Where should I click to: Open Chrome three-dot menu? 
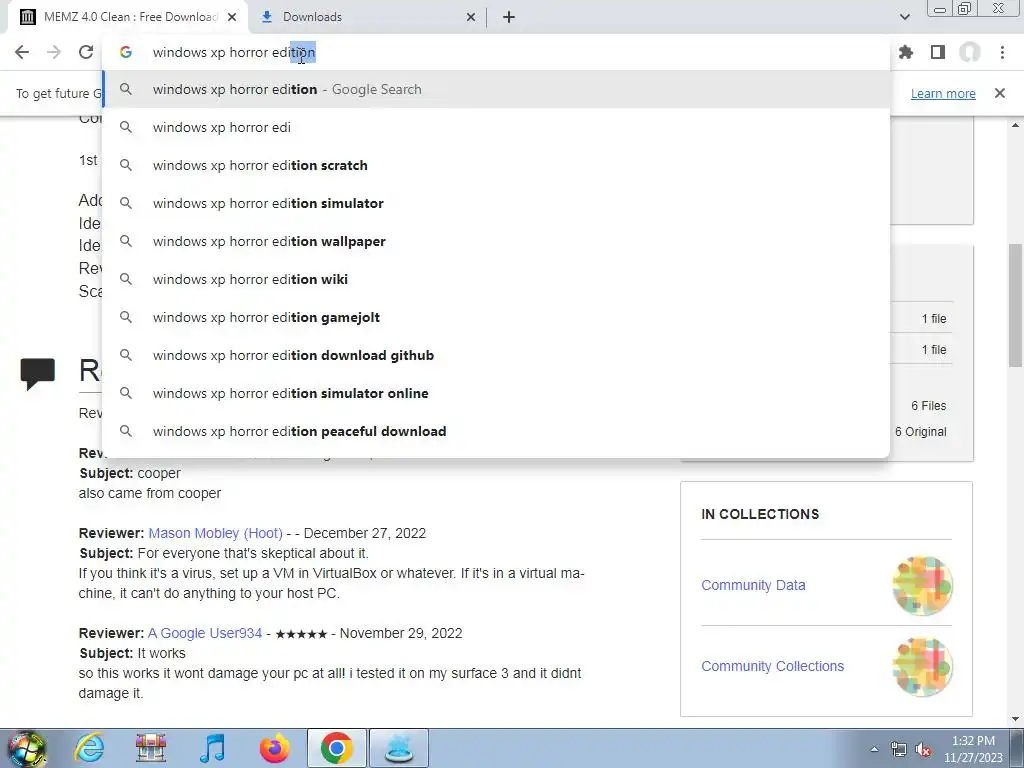coord(1002,52)
